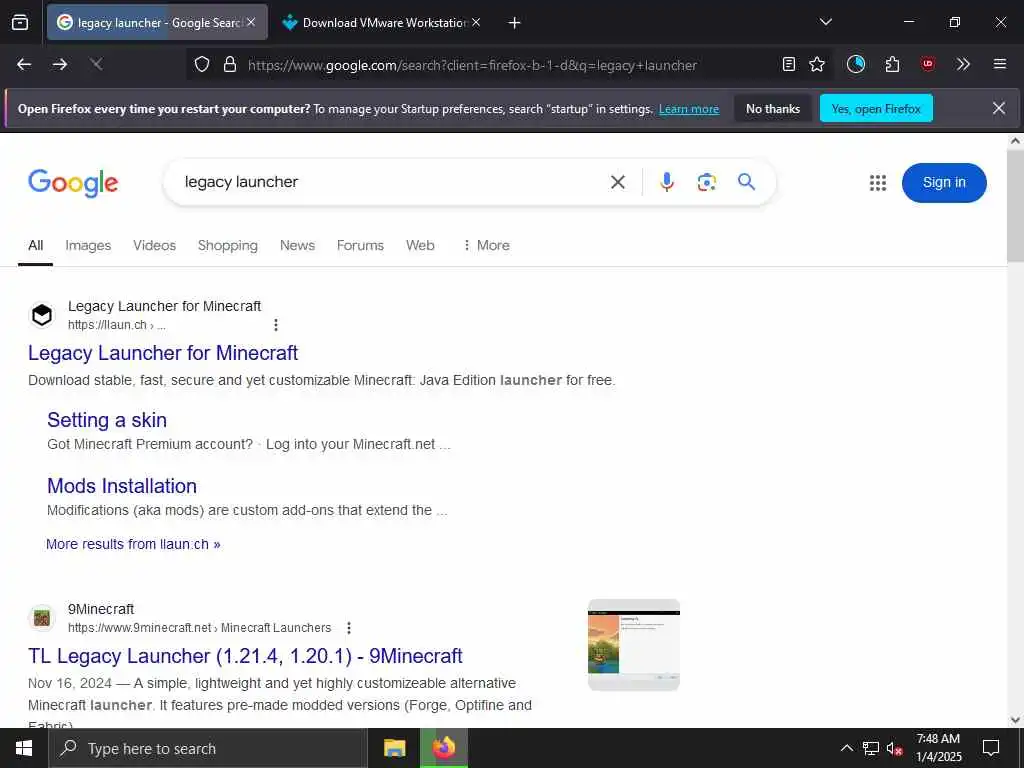Select the Videos results tab
The height and width of the screenshot is (768, 1024).
point(155,246)
